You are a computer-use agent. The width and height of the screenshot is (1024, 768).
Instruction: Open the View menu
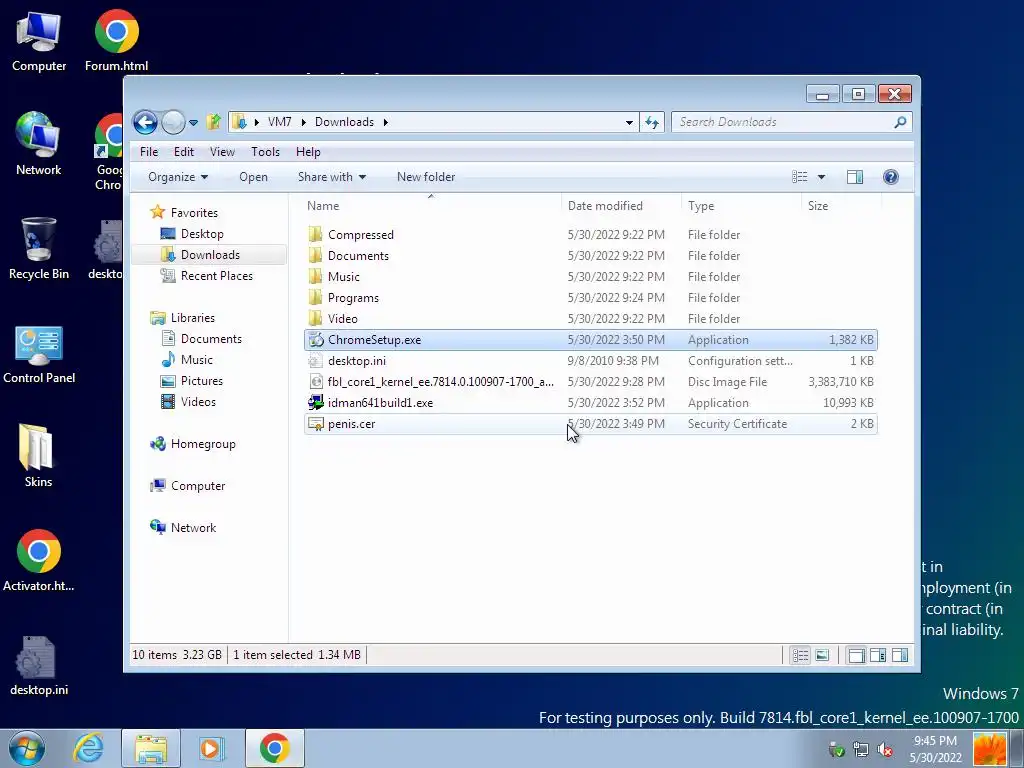pos(222,152)
